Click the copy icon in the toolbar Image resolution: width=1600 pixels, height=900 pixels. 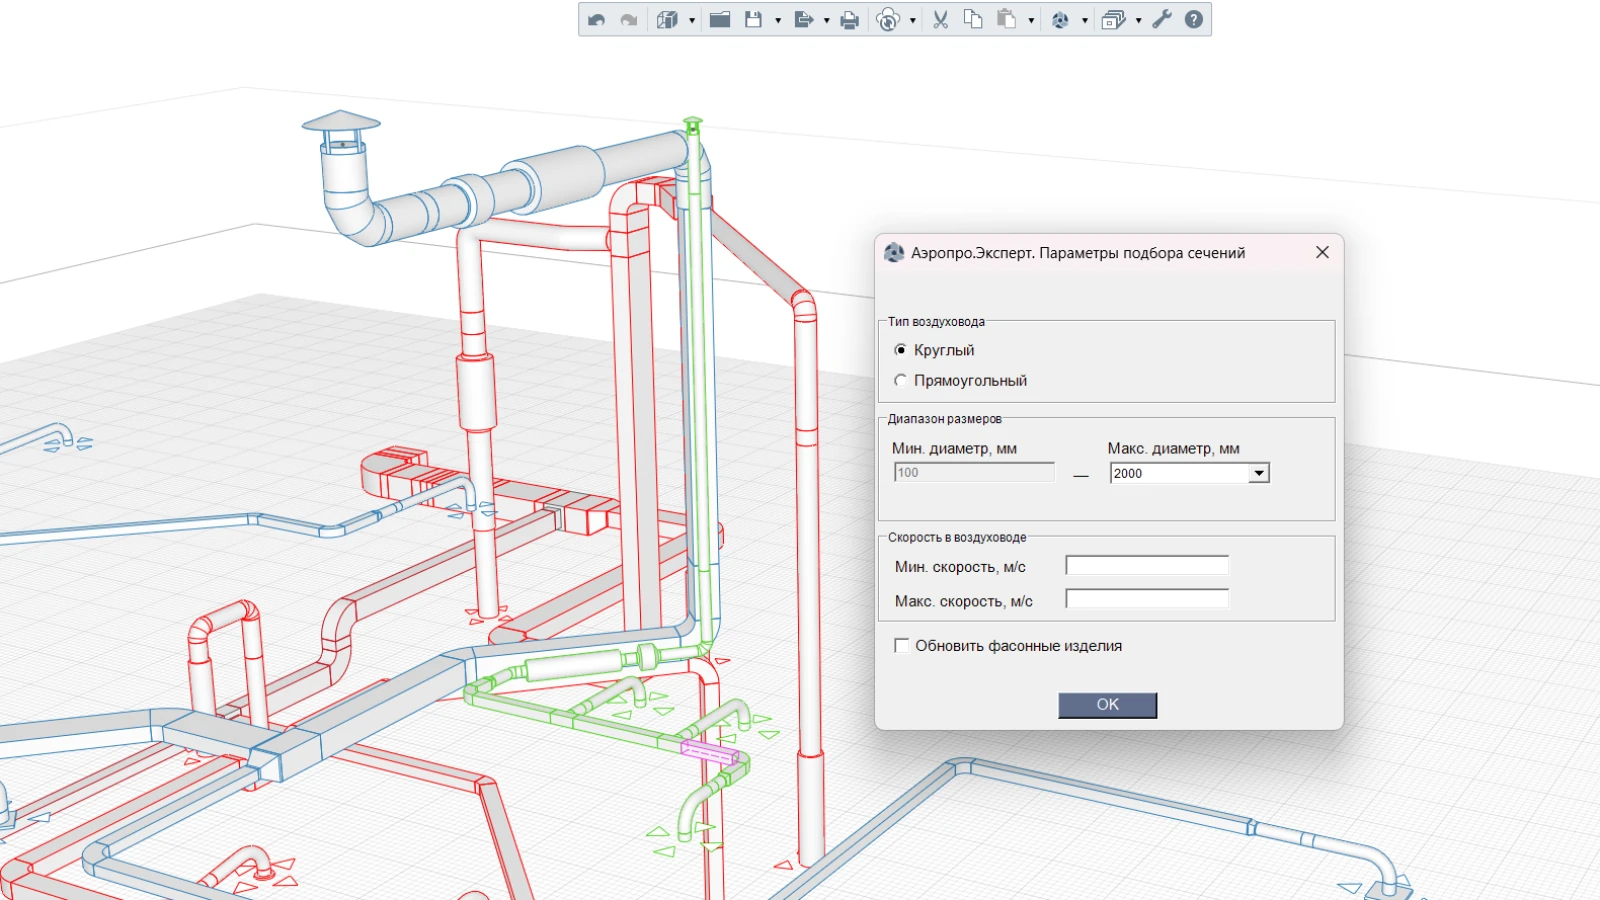pos(973,20)
